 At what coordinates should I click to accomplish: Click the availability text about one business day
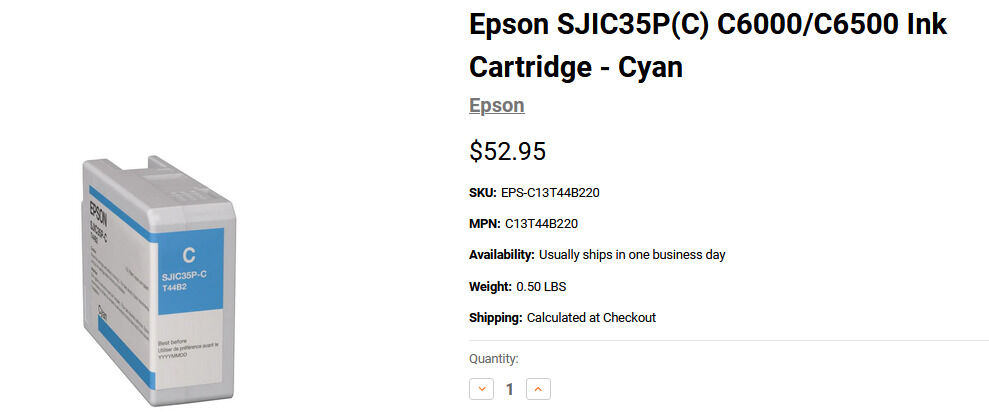click(x=632, y=255)
